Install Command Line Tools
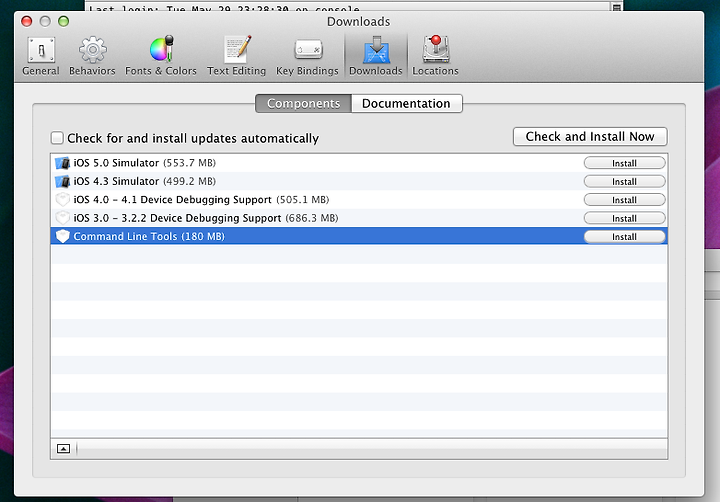This screenshot has height=502, width=720. coord(624,237)
